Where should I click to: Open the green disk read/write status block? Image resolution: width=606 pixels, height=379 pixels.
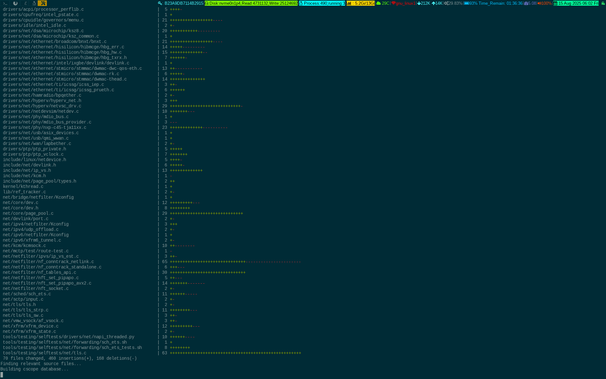click(251, 3)
